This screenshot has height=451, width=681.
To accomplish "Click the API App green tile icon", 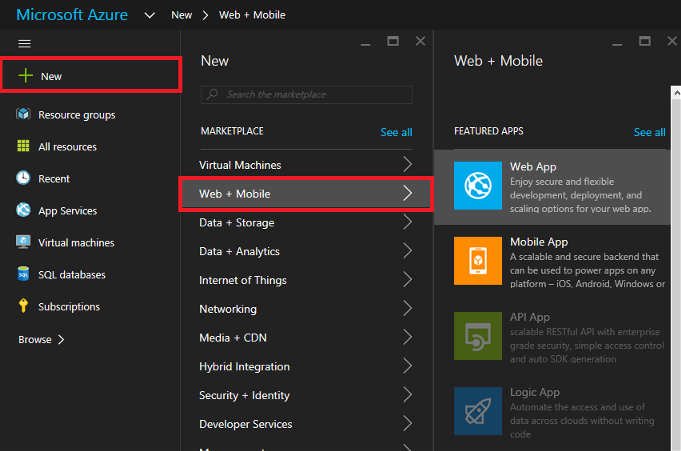I will pos(478,336).
